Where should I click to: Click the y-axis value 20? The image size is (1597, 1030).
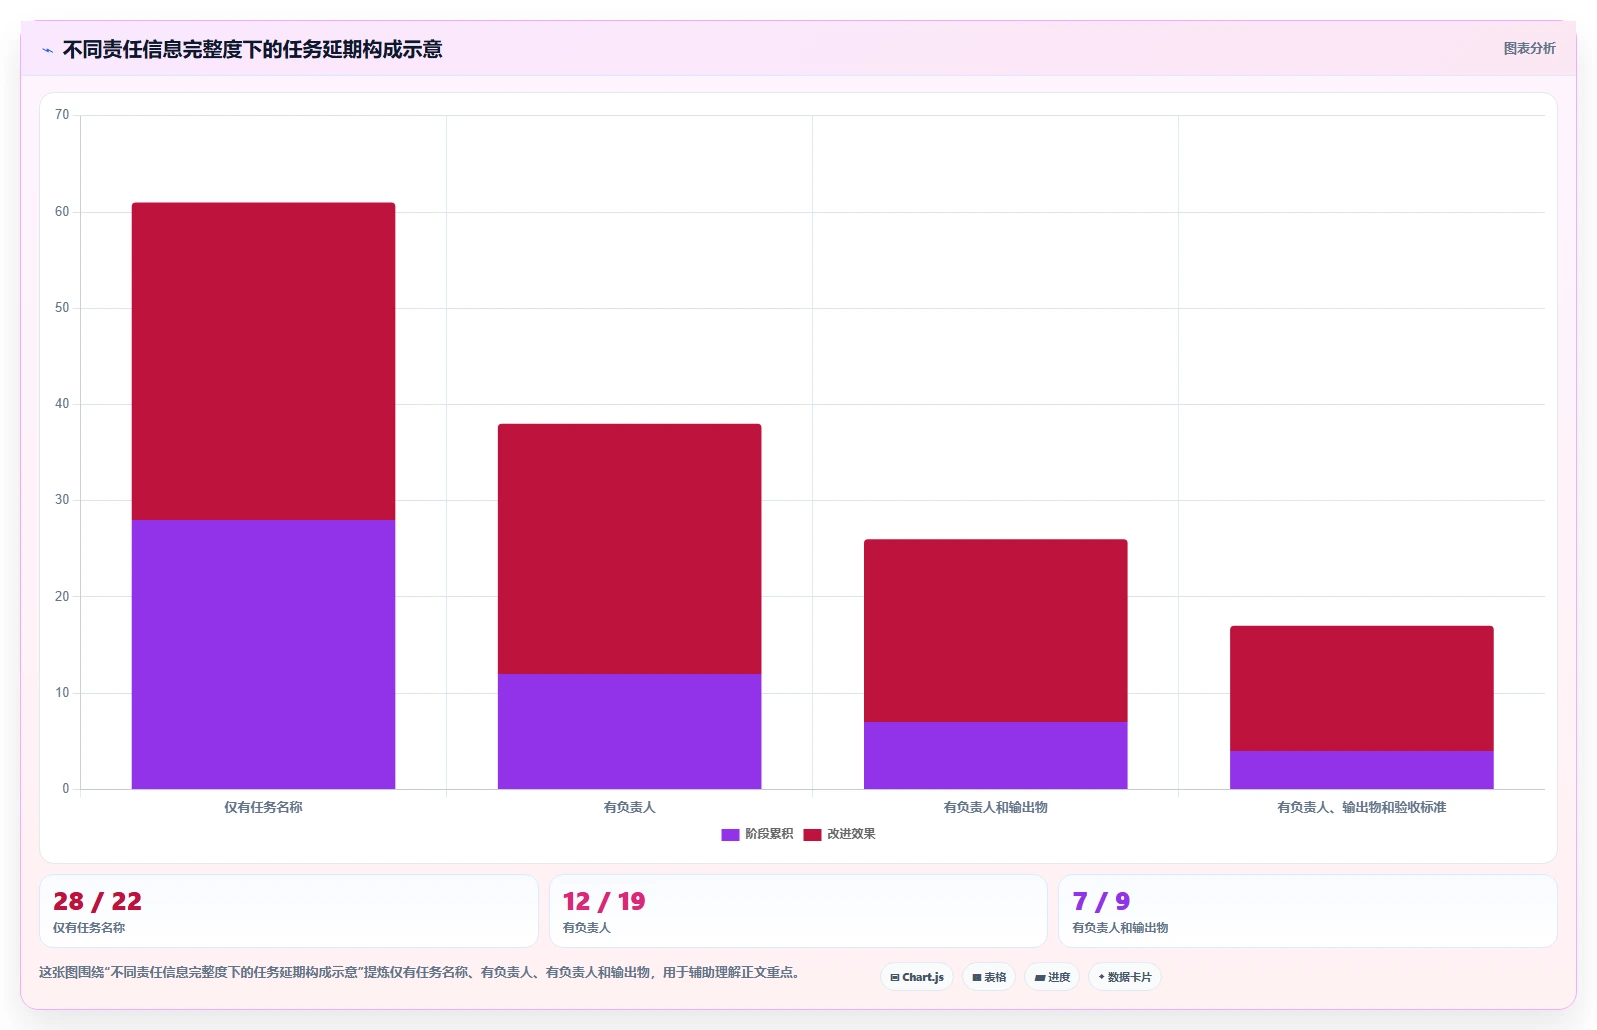point(62,597)
